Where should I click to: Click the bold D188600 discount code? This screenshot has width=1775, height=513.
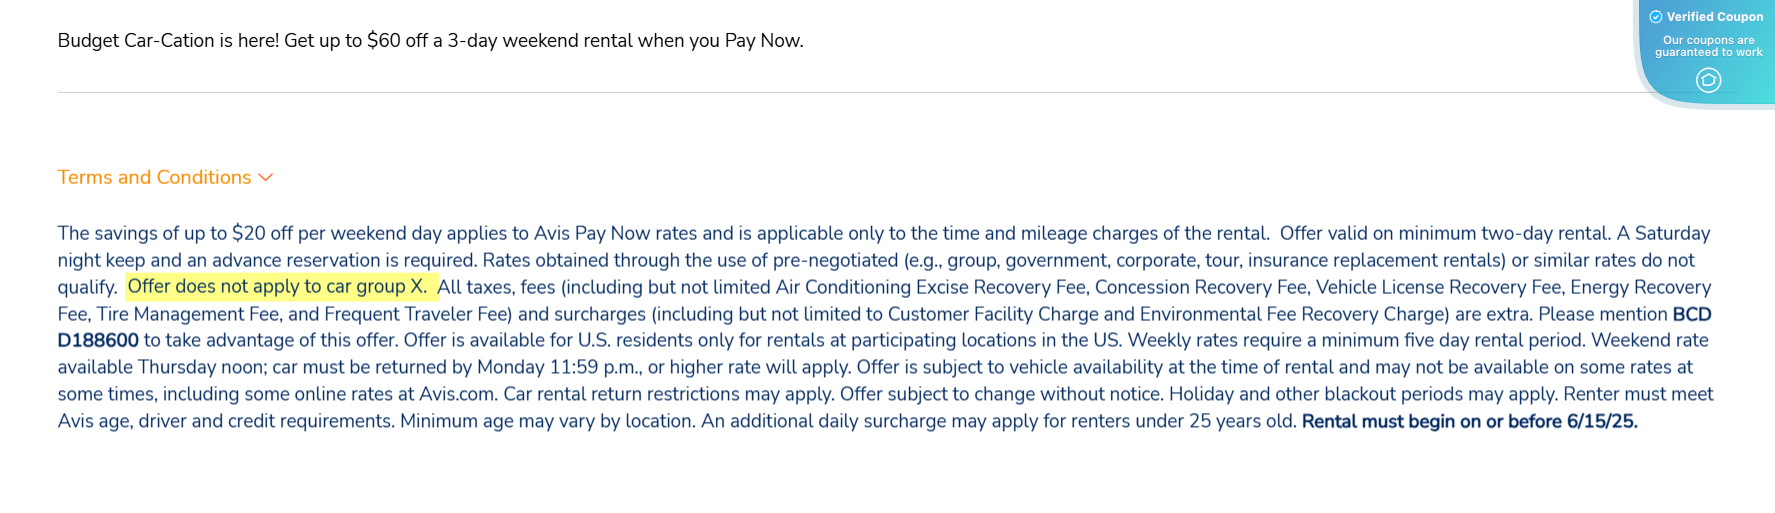click(x=98, y=341)
